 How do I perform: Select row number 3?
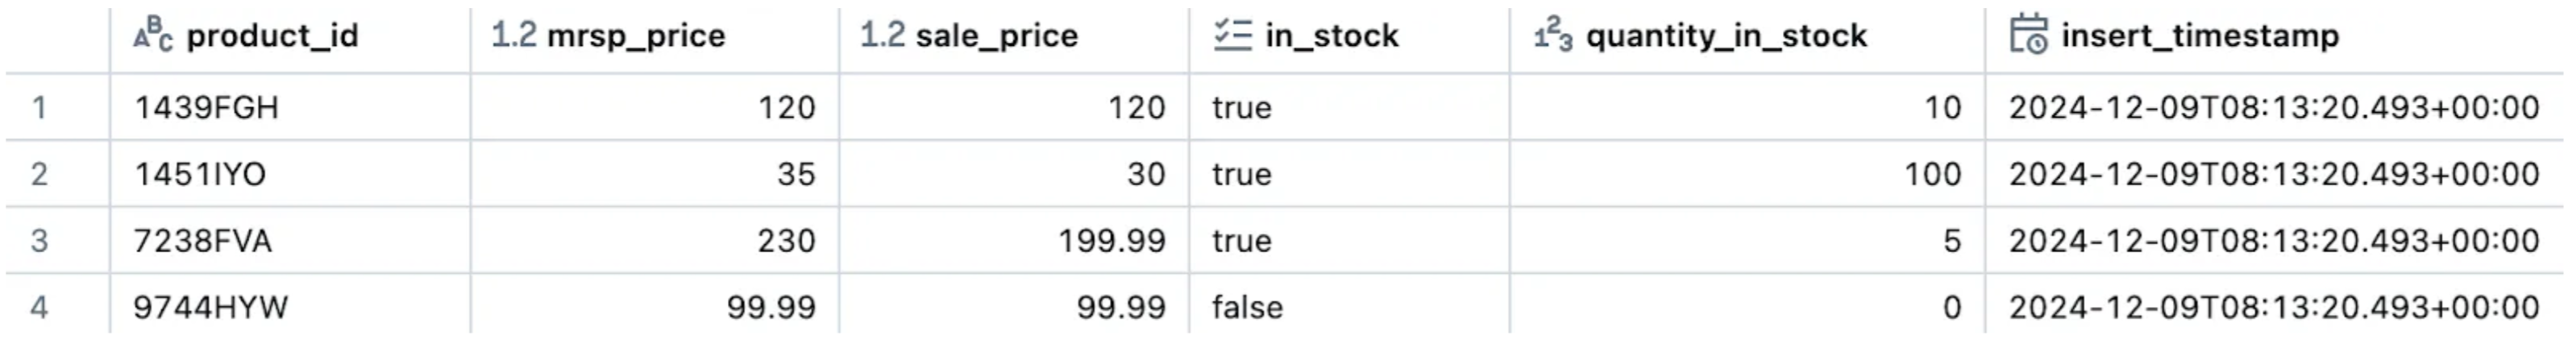39,241
